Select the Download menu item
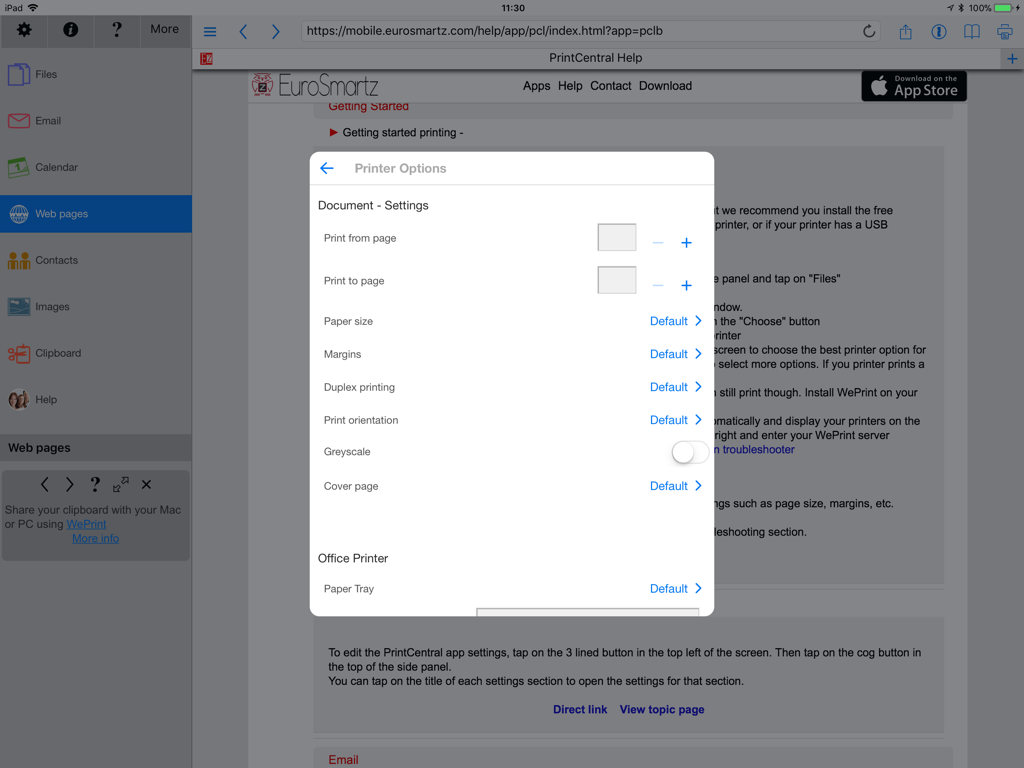 pos(664,86)
